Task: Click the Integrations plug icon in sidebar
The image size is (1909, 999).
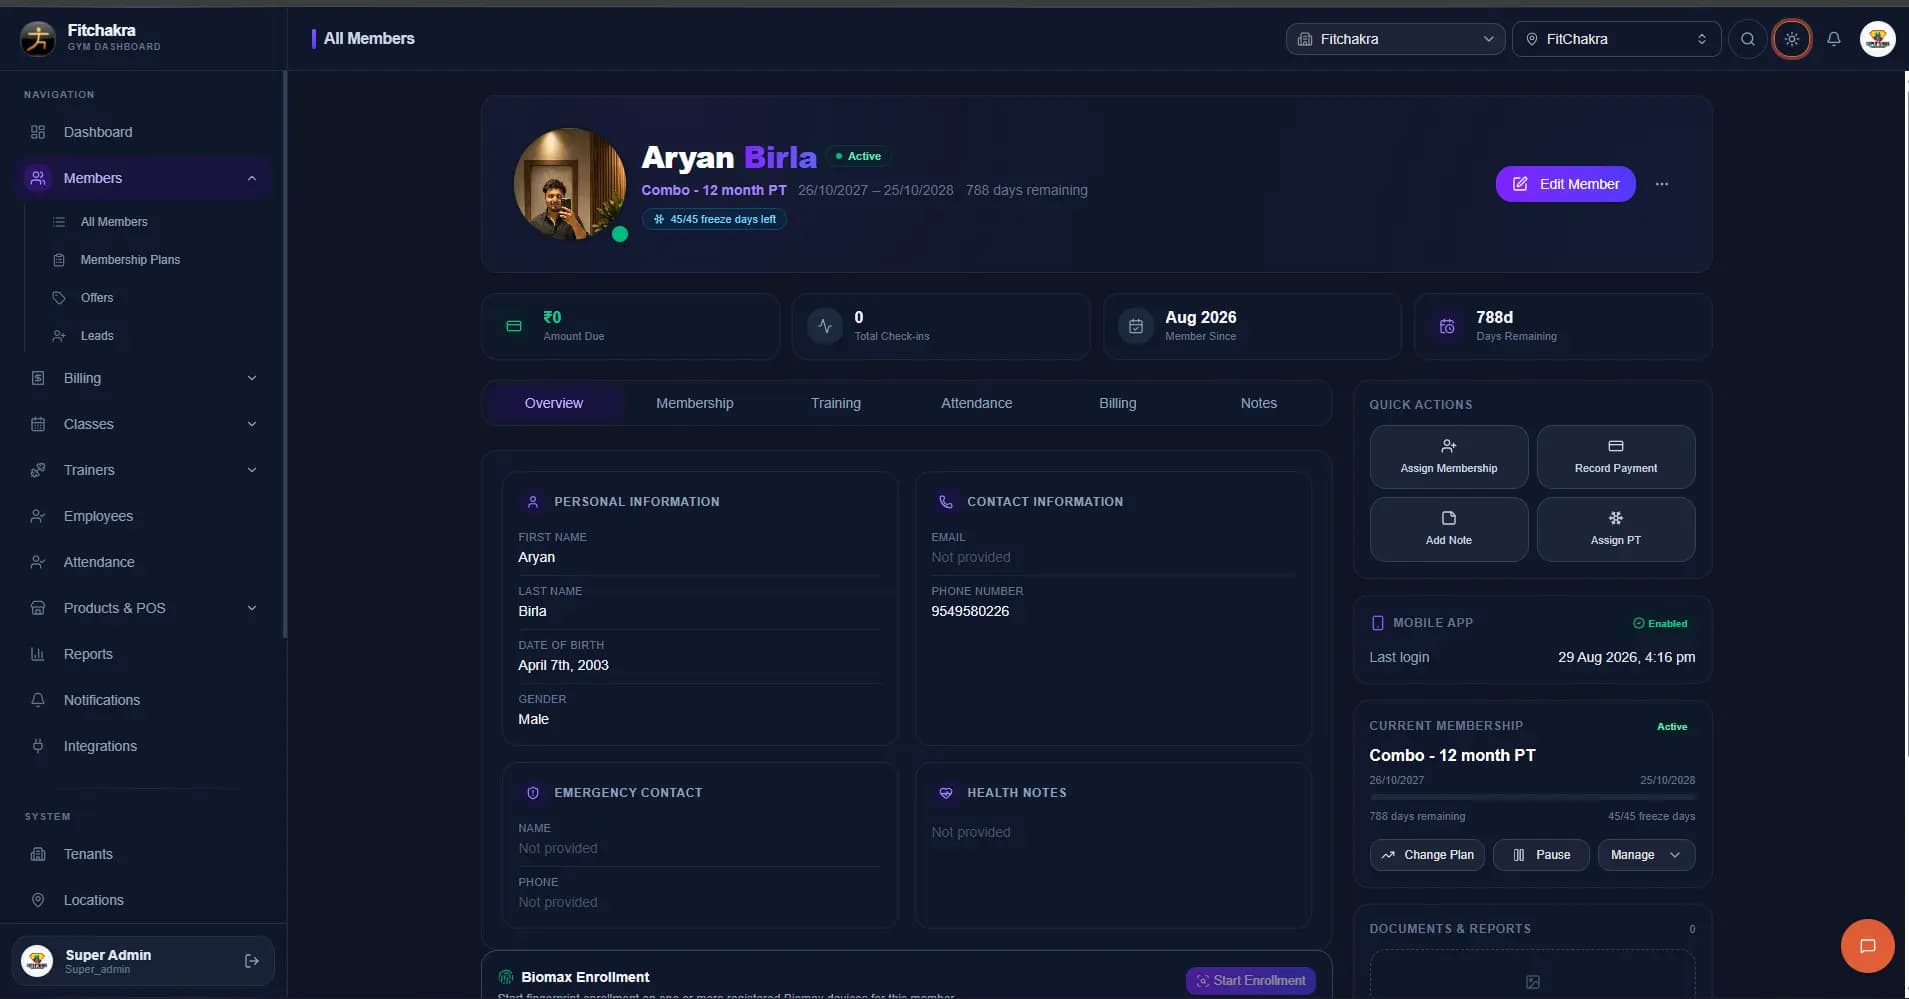Action: 38,746
